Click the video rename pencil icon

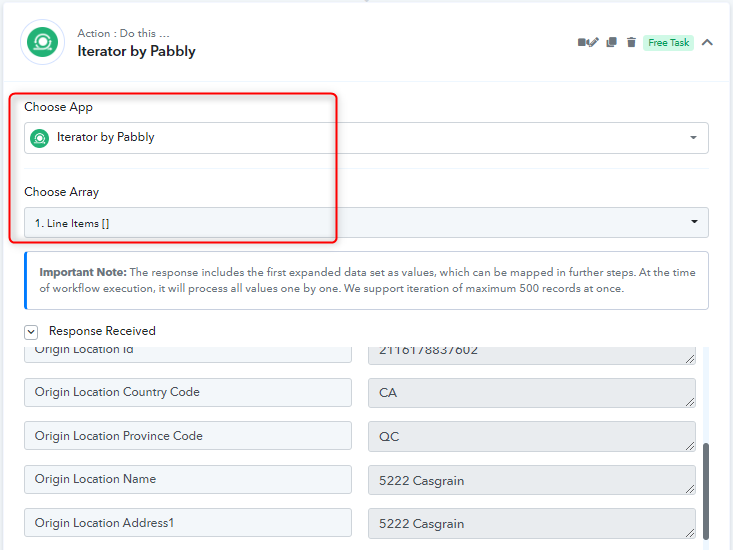coord(588,43)
